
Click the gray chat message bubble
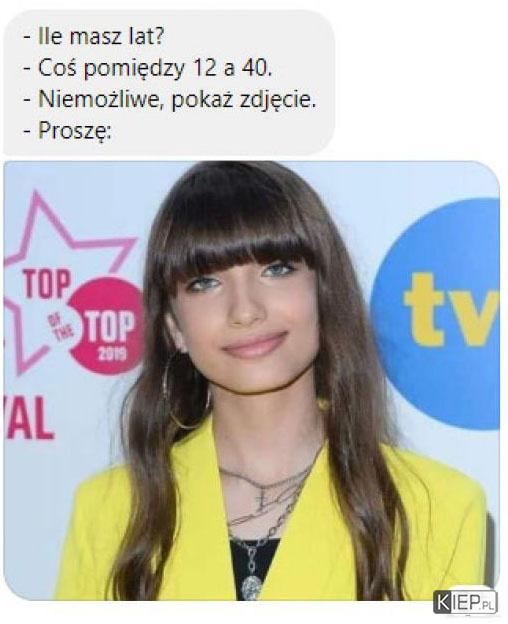click(169, 82)
